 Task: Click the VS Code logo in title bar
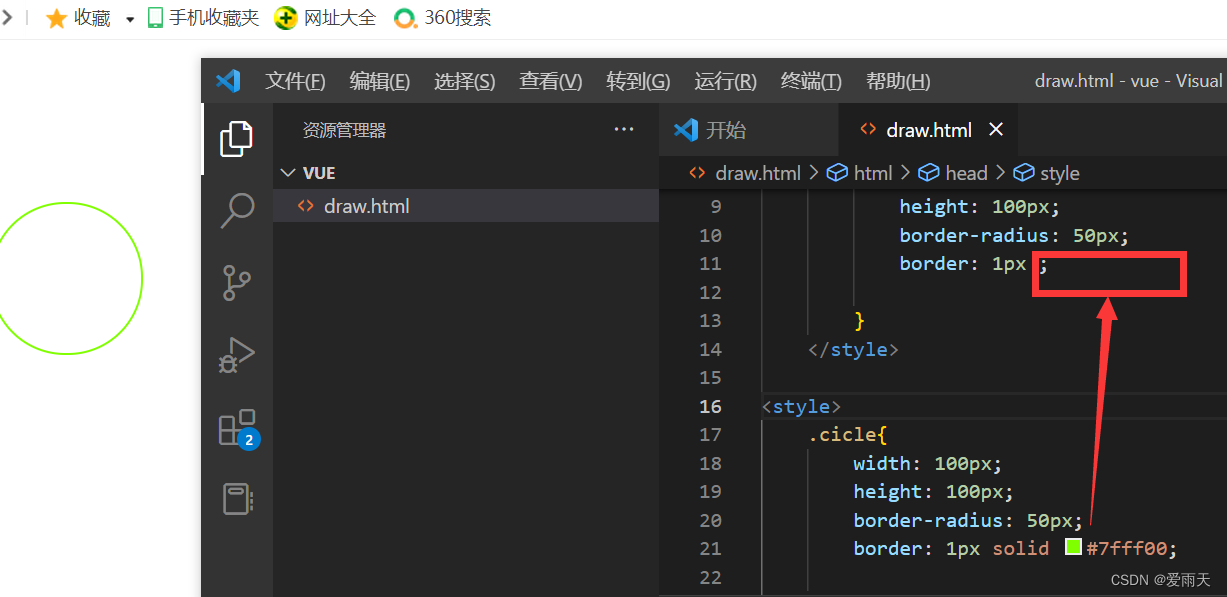click(228, 81)
